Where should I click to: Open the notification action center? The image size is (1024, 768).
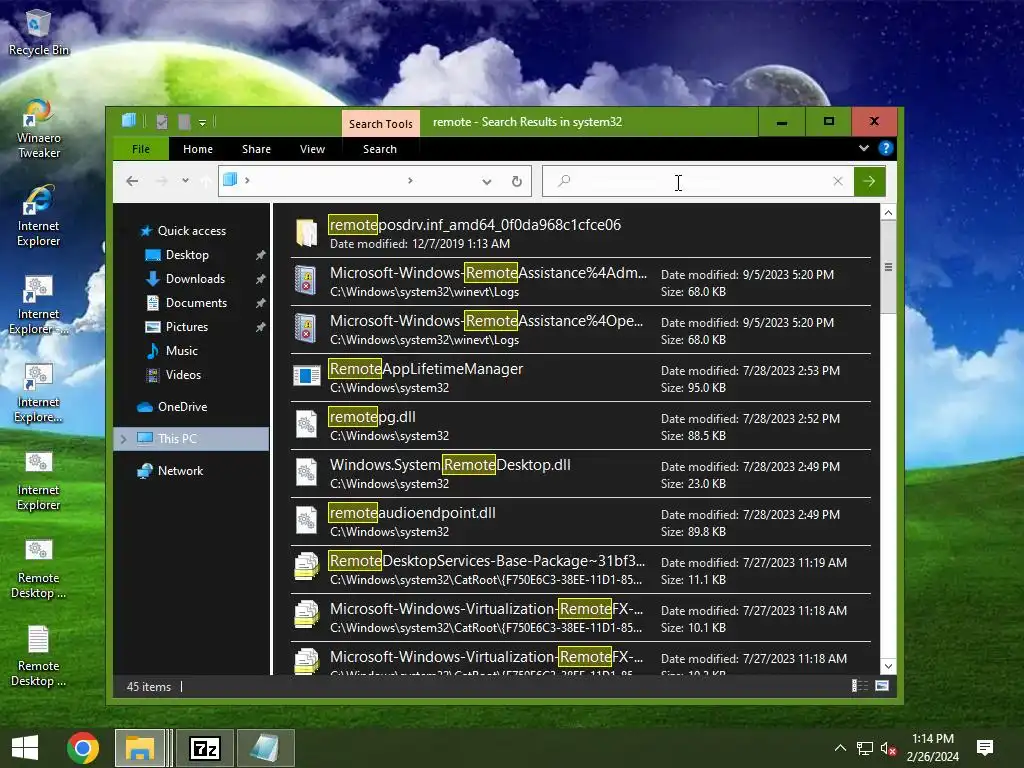(984, 747)
